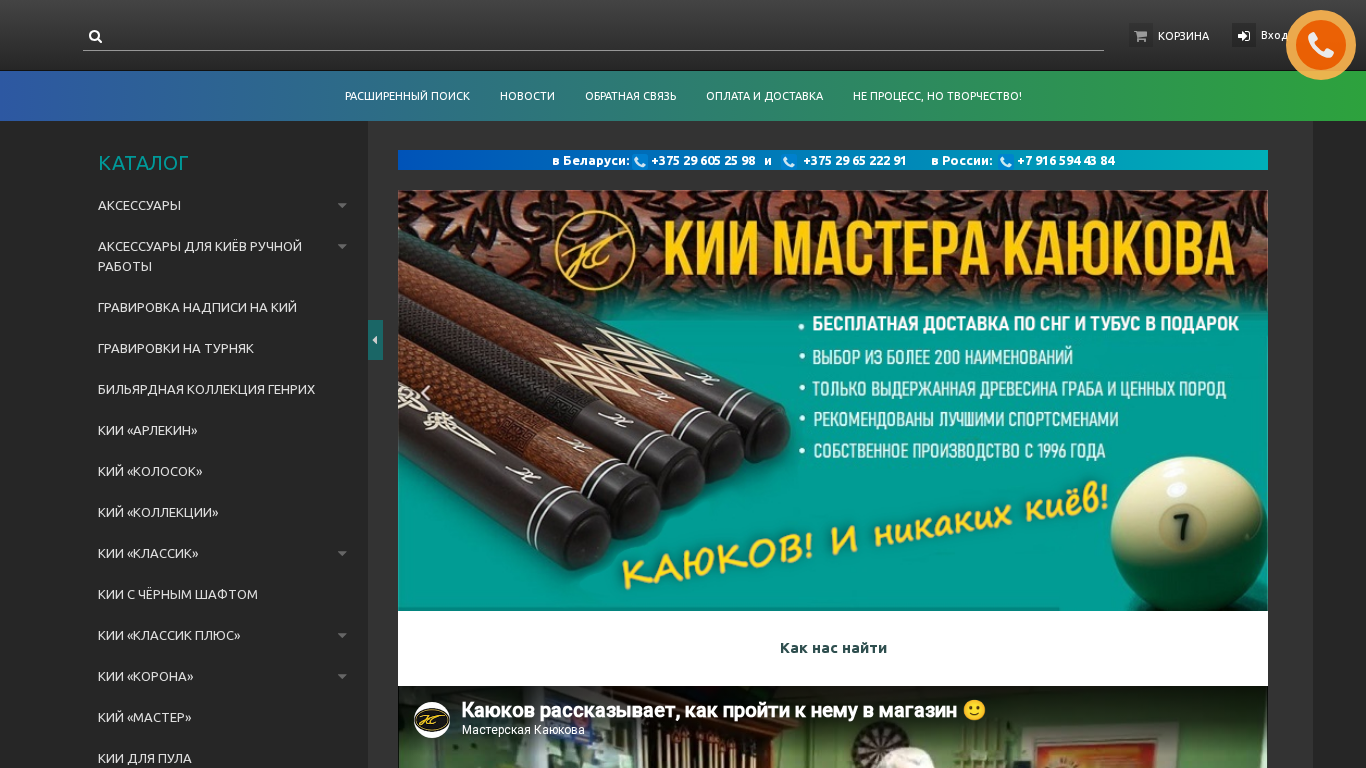The image size is (1366, 768).
Task: Click the Russia number +7 916 594 43 84
Action: pos(1066,161)
